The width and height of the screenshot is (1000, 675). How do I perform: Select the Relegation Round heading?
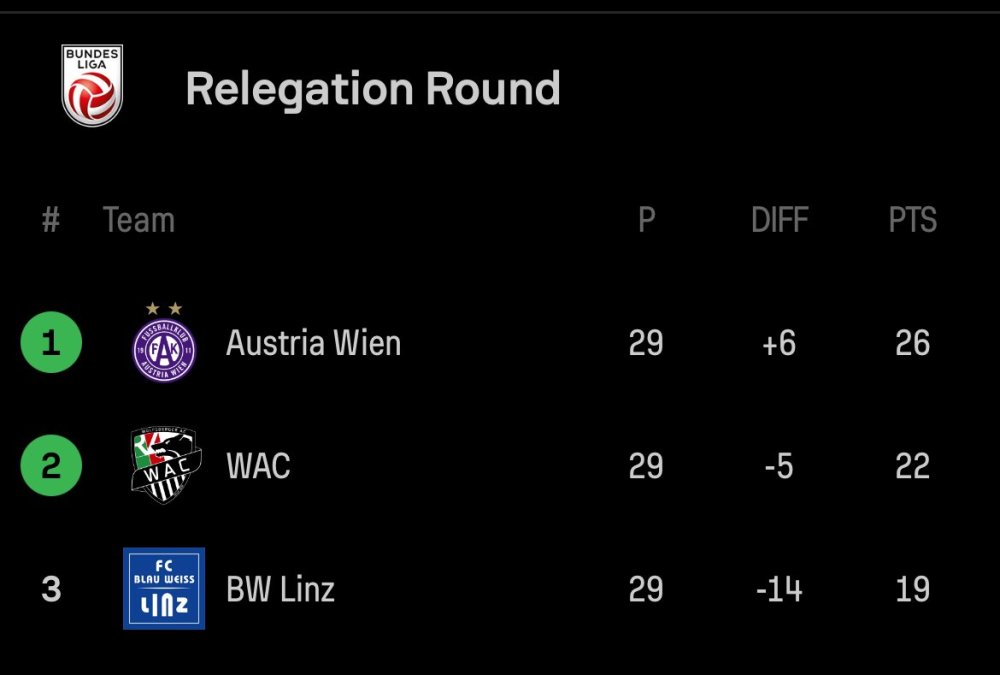tap(372, 89)
